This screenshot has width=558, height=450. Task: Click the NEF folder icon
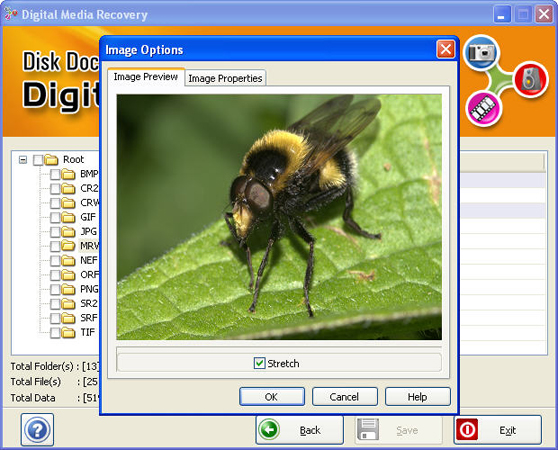pyautogui.click(x=68, y=260)
